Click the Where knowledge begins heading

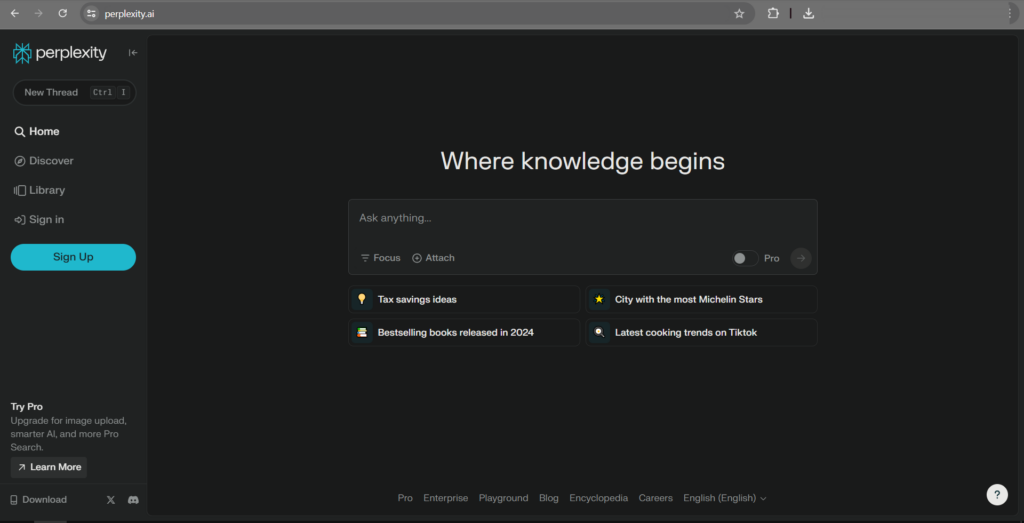click(x=583, y=161)
